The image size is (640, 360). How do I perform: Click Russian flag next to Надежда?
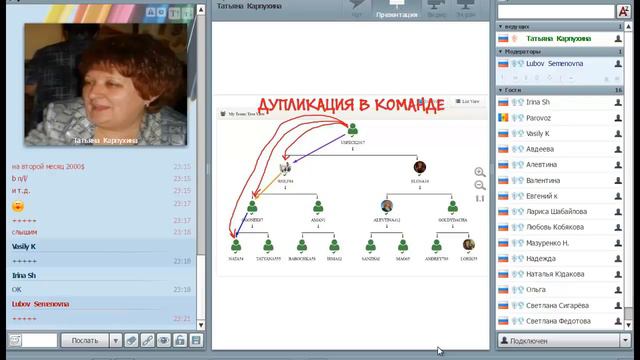pos(503,259)
